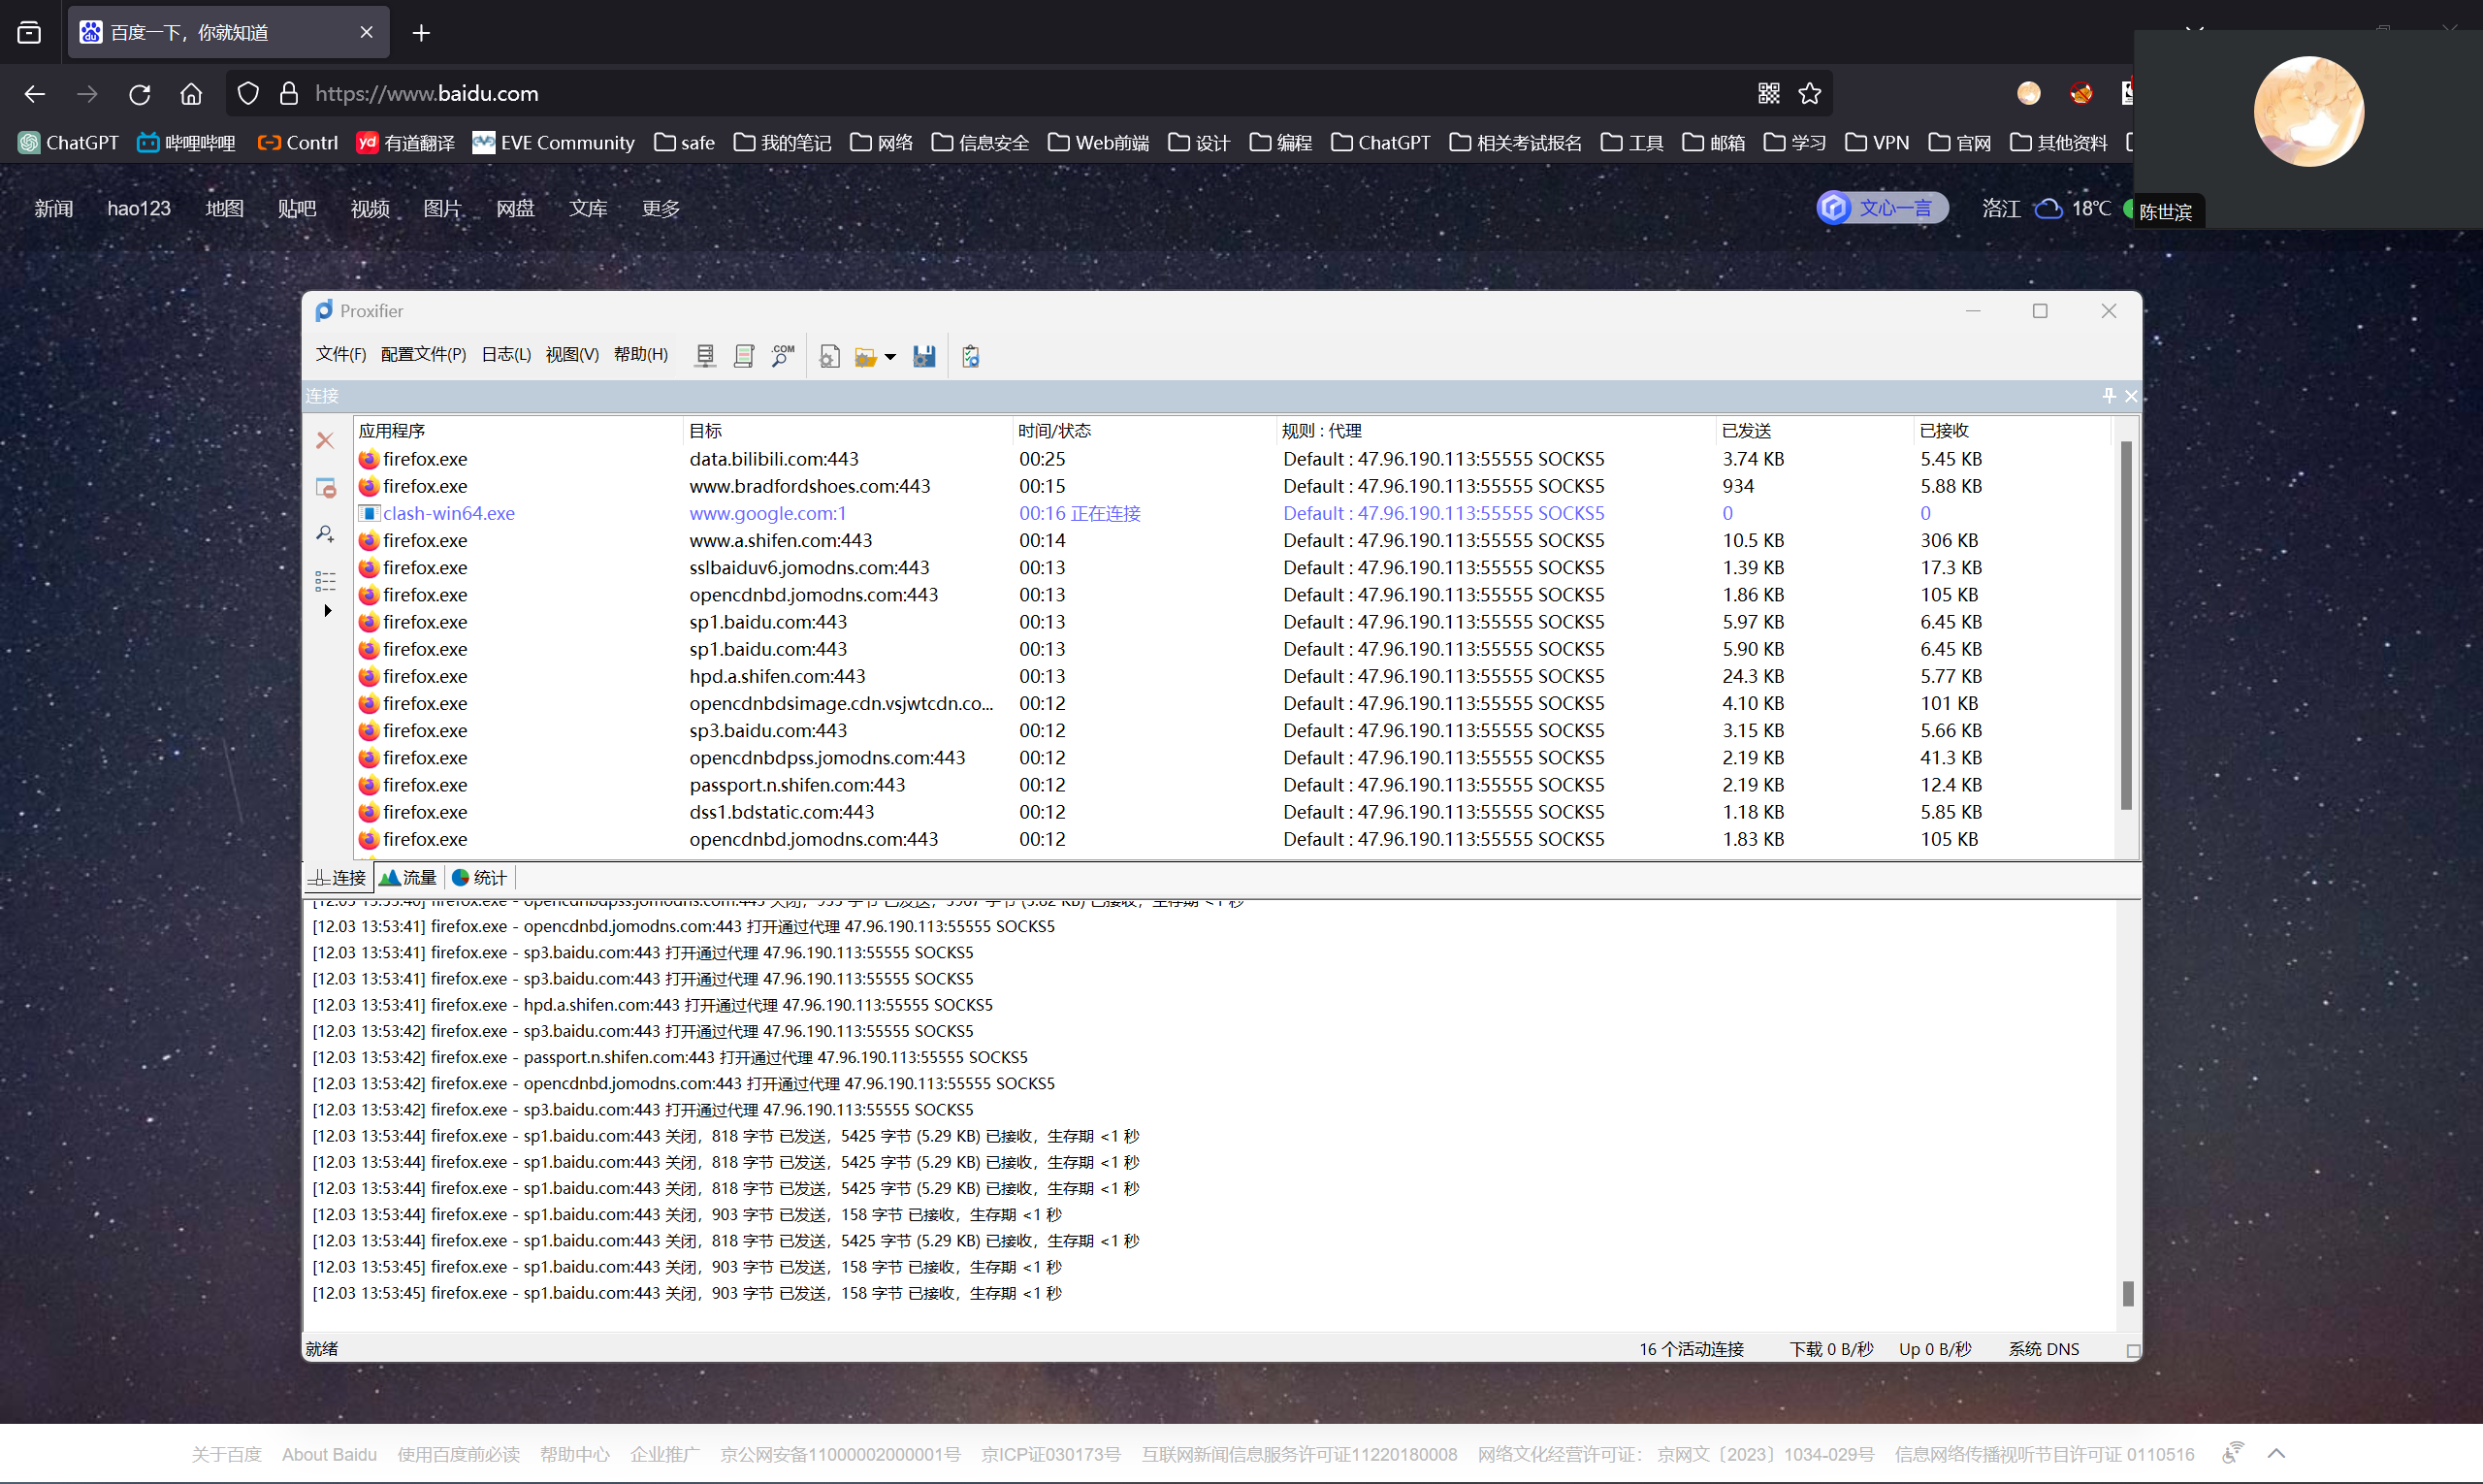Screen dimensions: 2483x1484
Task: Click the save profile floppy icon
Action: click(x=924, y=356)
